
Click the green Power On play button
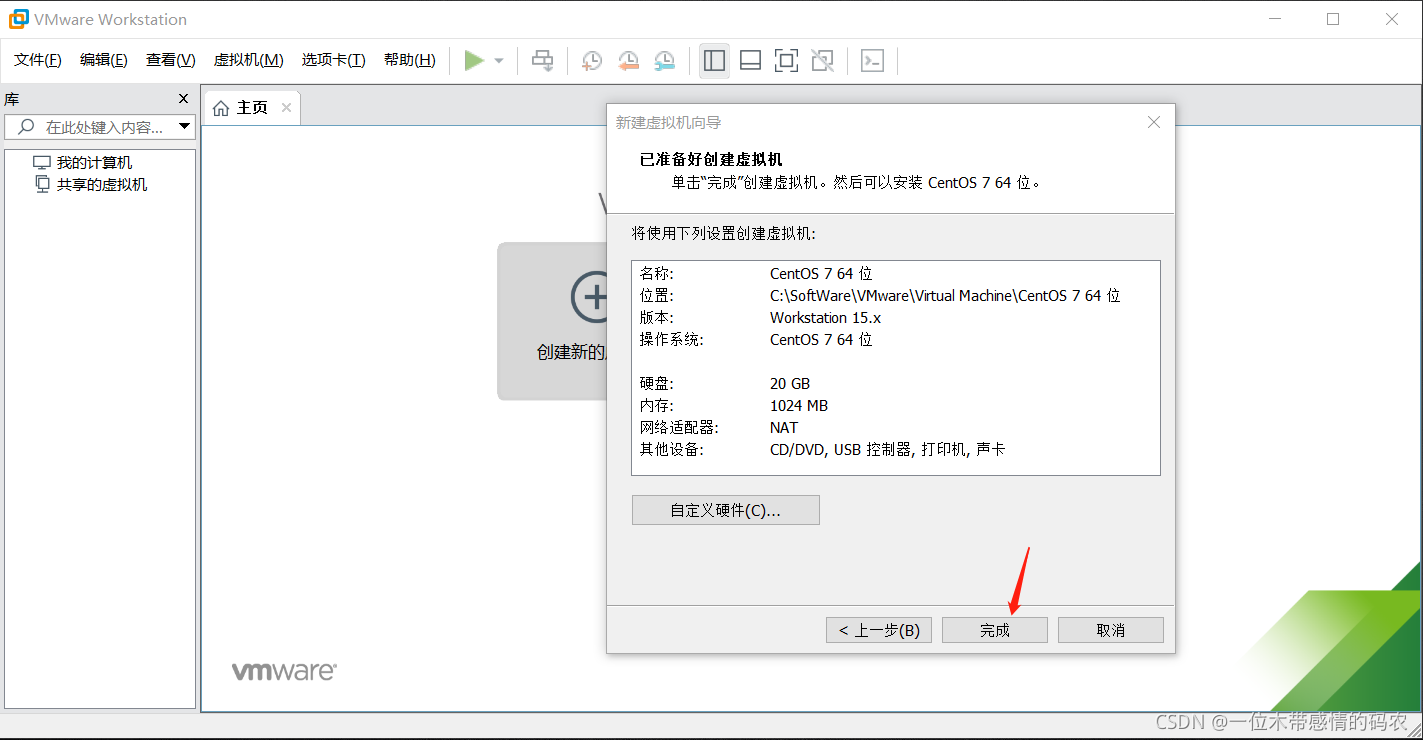[x=474, y=61]
